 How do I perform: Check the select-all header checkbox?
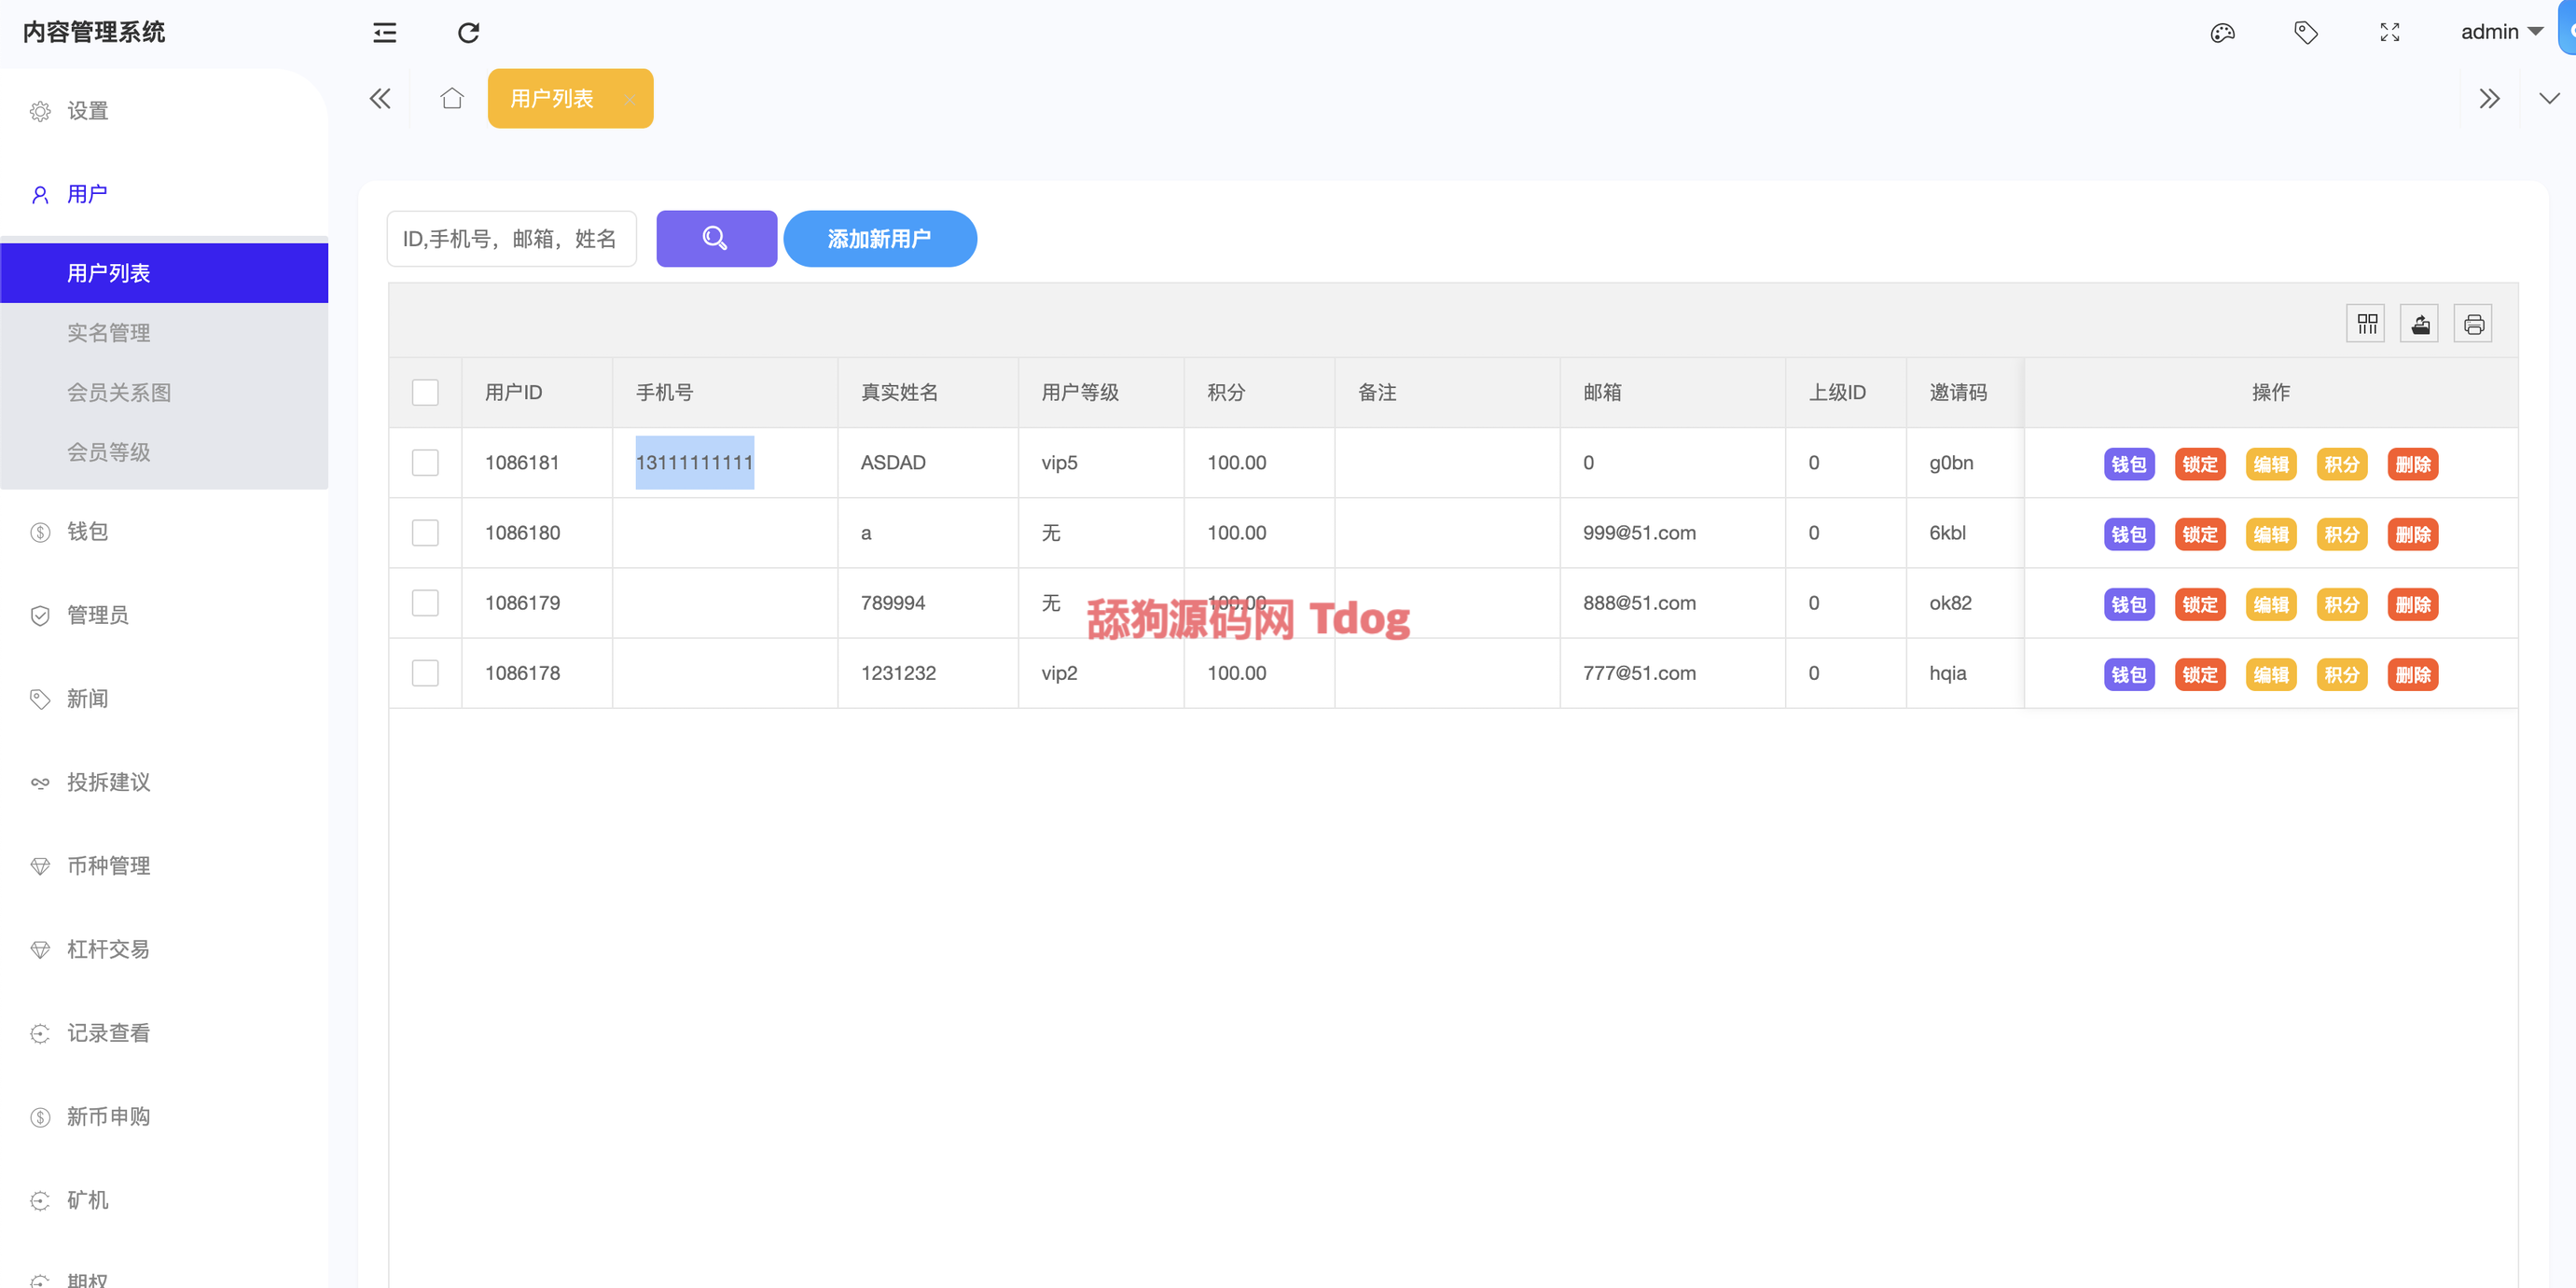425,392
